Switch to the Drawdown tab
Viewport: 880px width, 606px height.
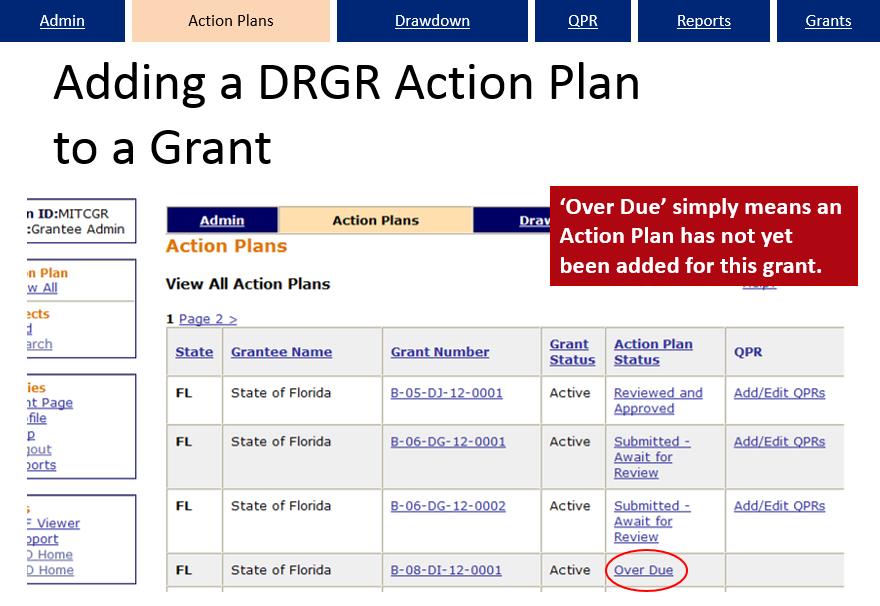click(432, 20)
